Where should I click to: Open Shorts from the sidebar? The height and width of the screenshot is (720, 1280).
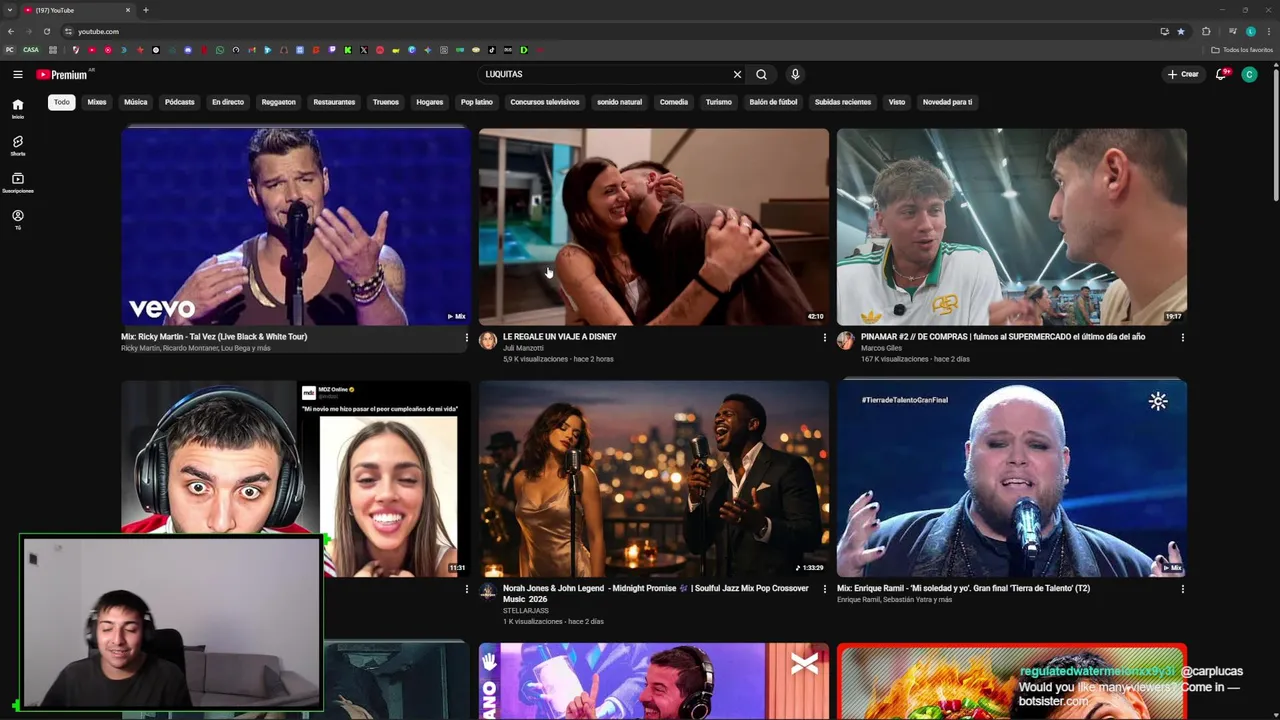click(18, 145)
